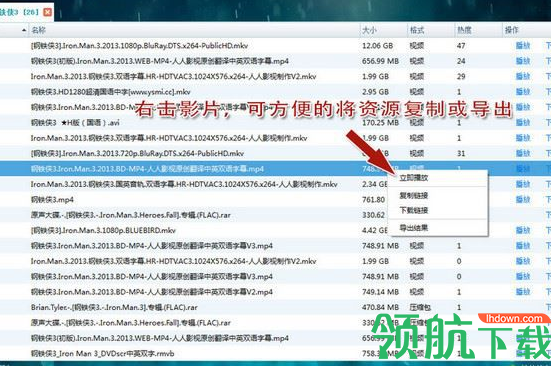
Task: Click 播放 link in the row with heat 24
Action: click(x=523, y=61)
